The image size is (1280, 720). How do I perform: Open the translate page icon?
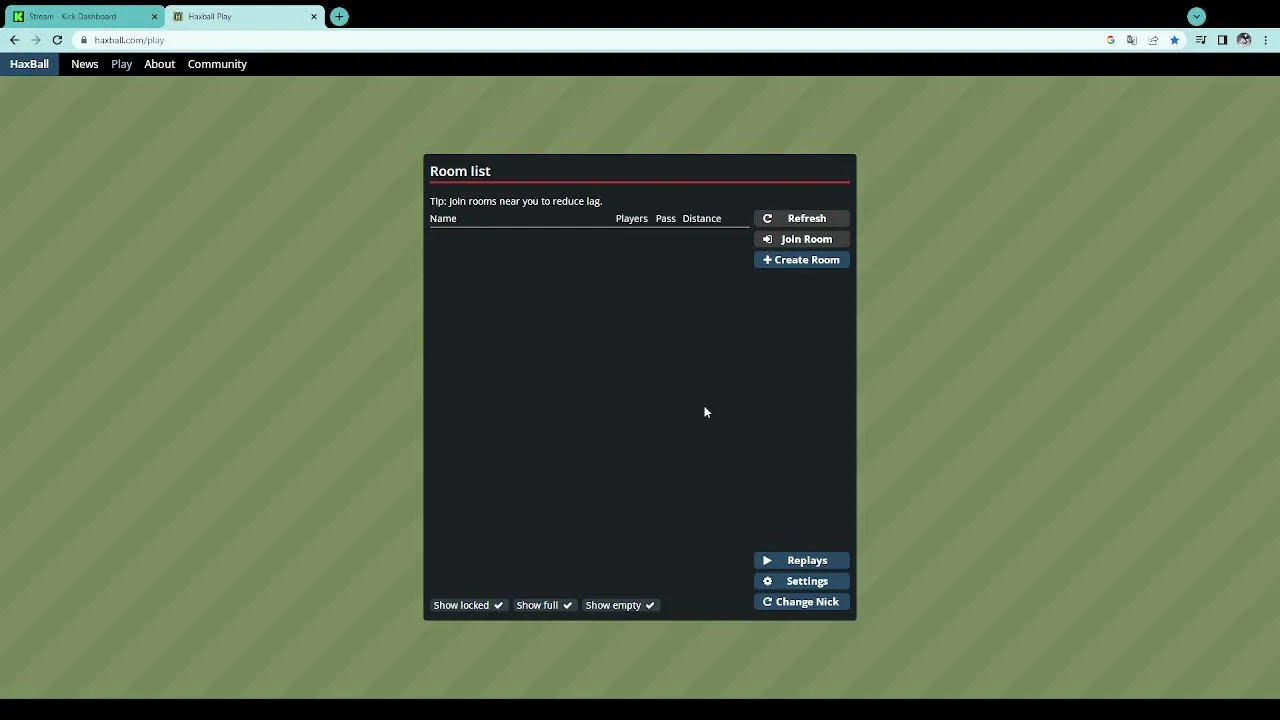pyautogui.click(x=1132, y=40)
